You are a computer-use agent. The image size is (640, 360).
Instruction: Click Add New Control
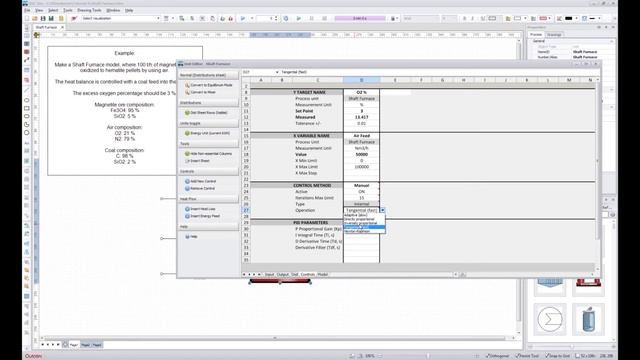(x=200, y=181)
